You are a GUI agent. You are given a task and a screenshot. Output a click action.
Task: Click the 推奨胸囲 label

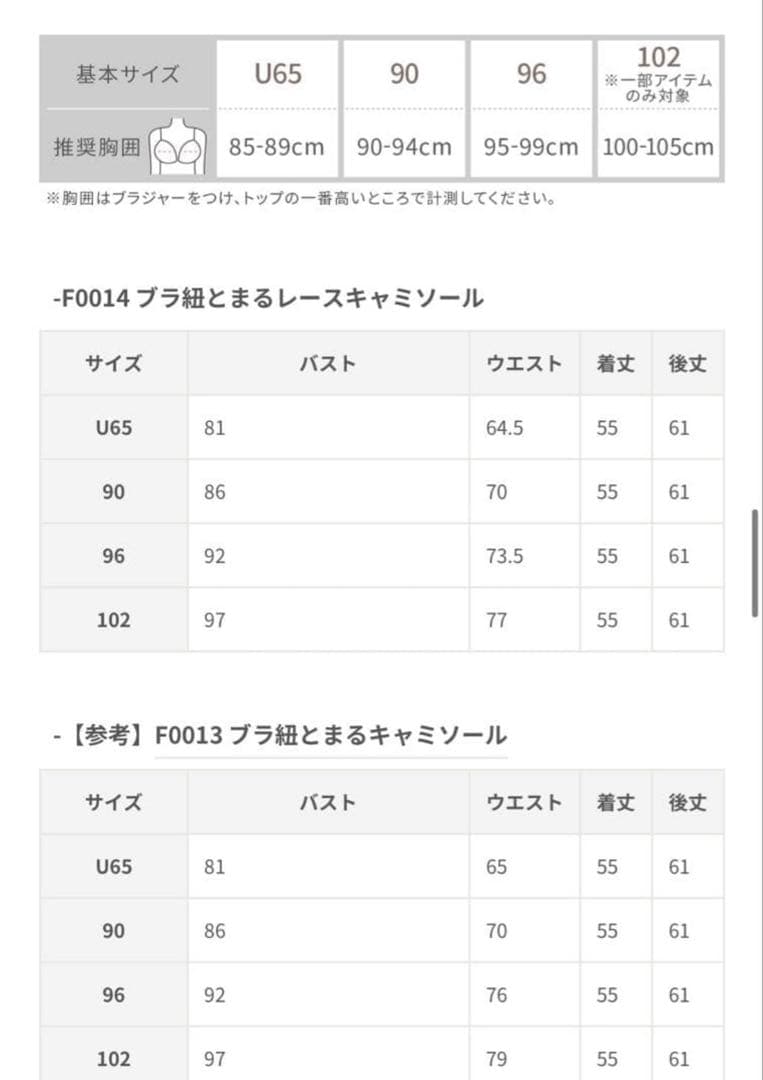pyautogui.click(x=97, y=147)
